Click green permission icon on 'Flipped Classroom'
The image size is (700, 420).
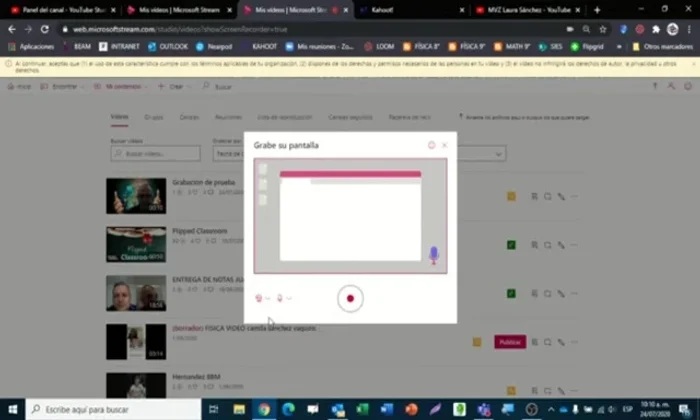tap(511, 245)
